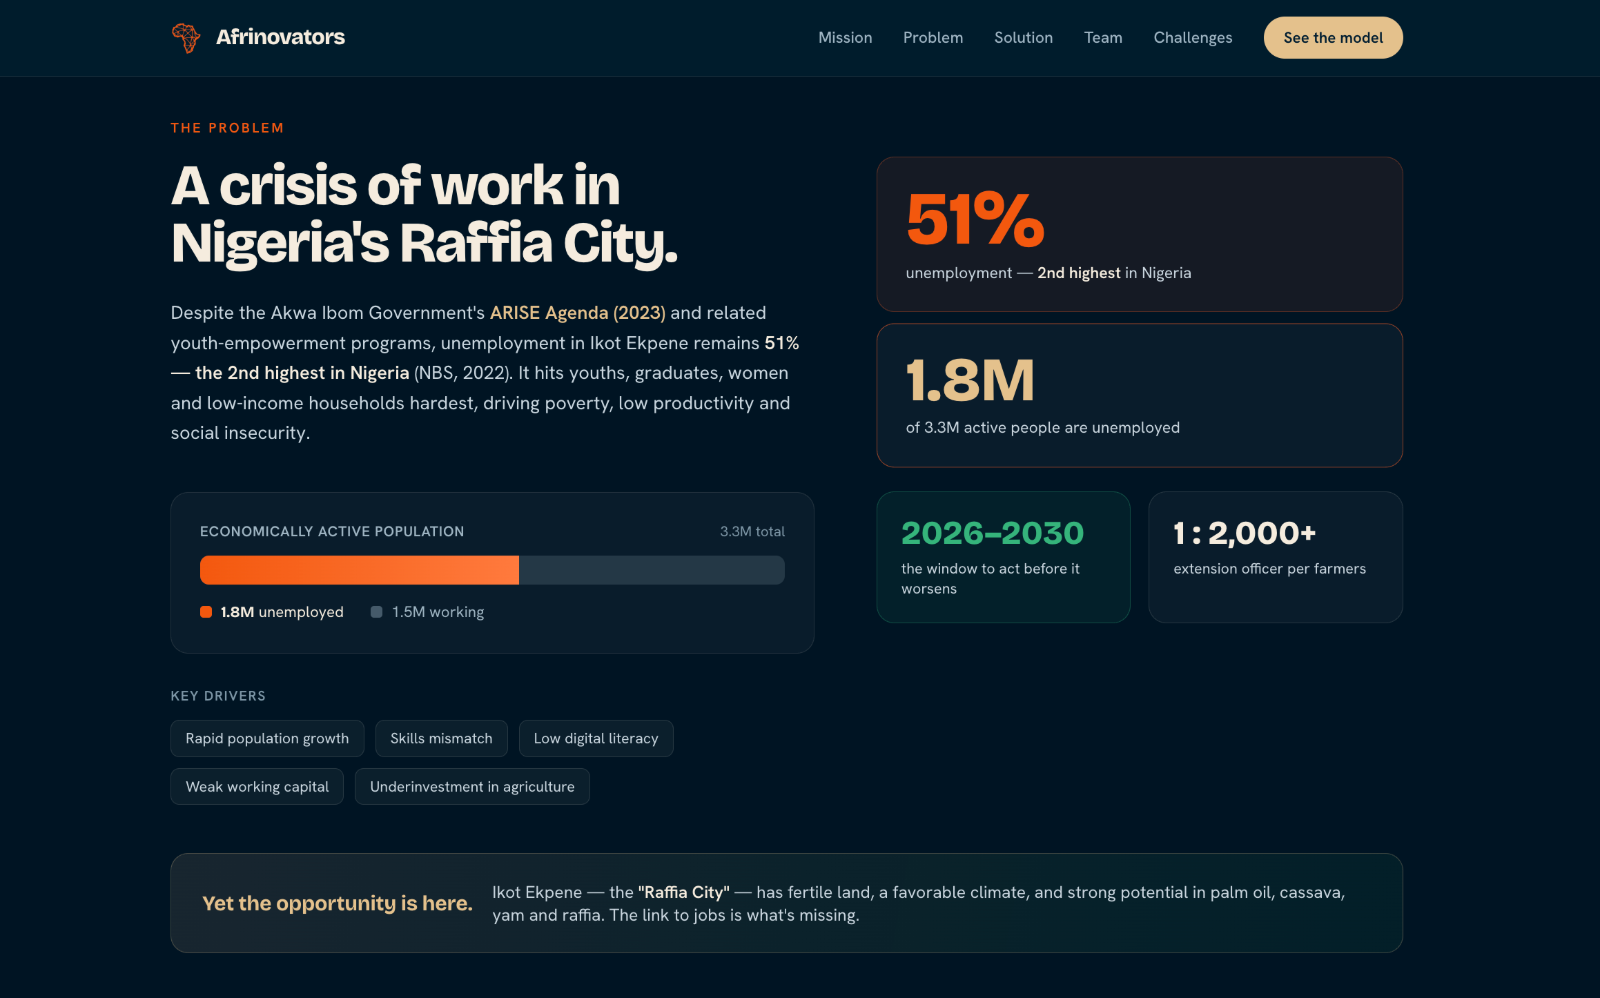Click 'extension officer per farmers' caption
1600x998 pixels.
coord(1269,569)
